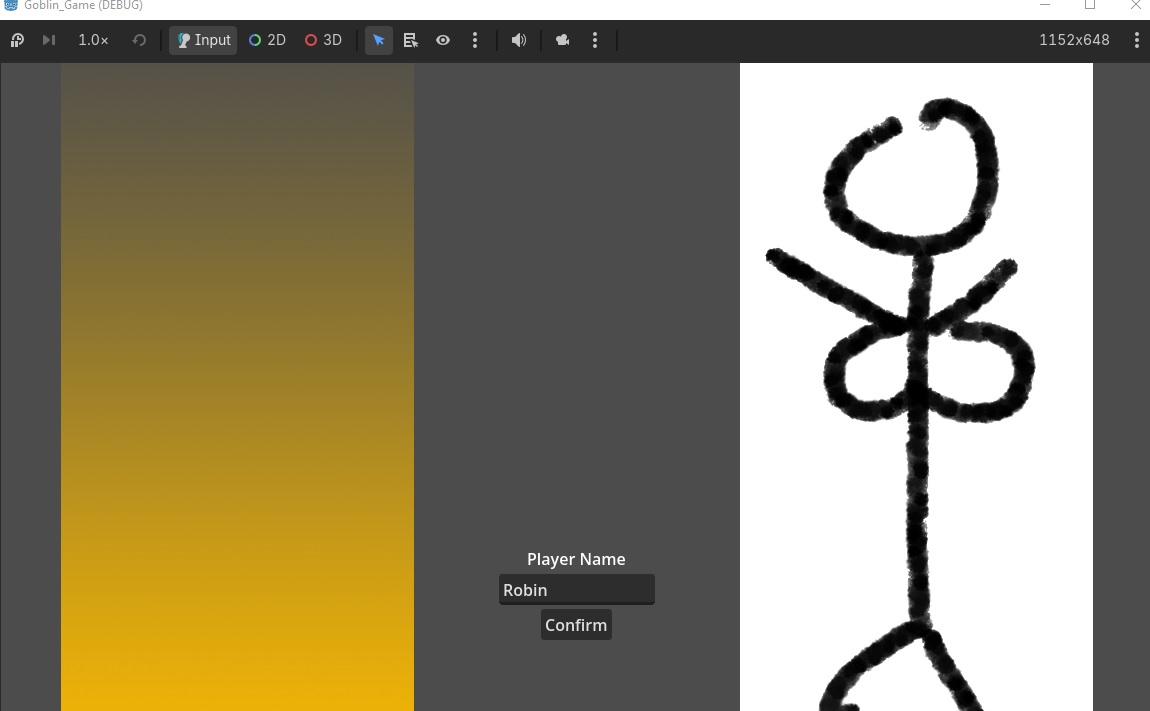Toggle selection visibility eye icon
This screenshot has height=711, width=1150.
pyautogui.click(x=443, y=40)
